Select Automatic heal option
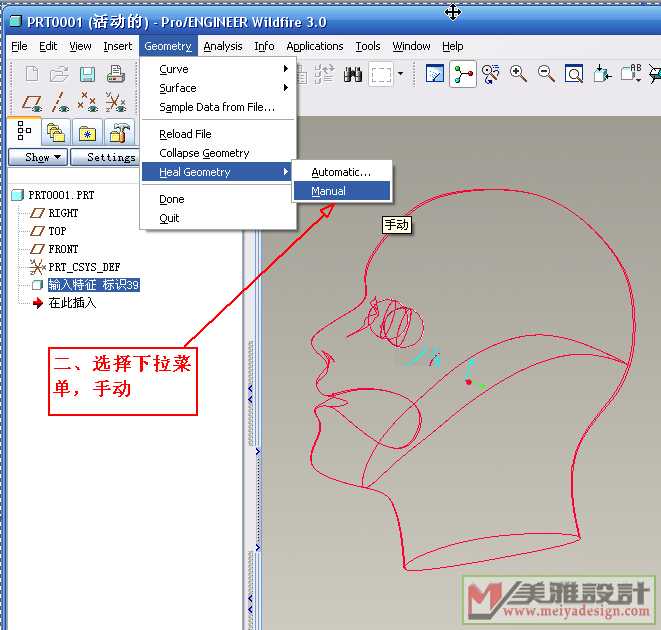Viewport: 661px width, 630px height. [342, 172]
